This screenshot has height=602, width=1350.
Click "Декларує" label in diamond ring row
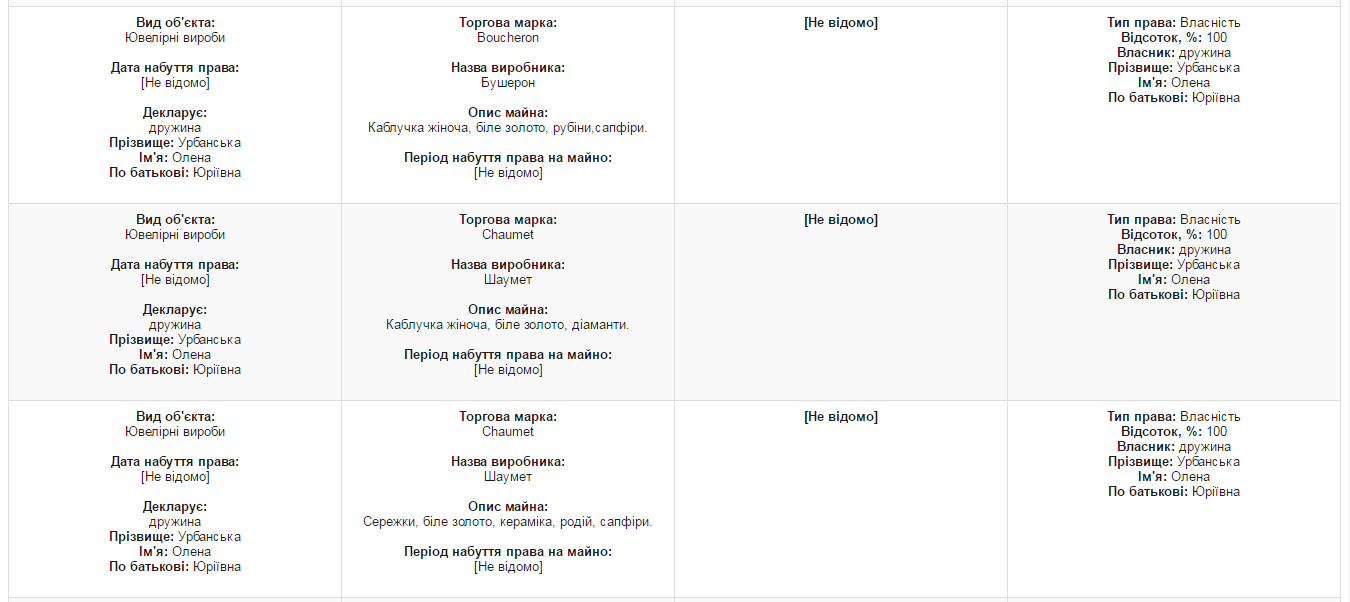pos(175,310)
